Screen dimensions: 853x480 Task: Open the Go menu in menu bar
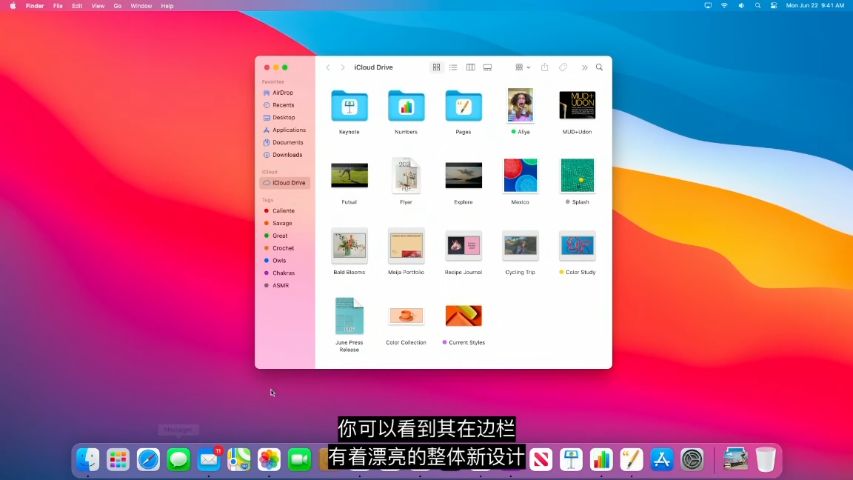point(117,5)
